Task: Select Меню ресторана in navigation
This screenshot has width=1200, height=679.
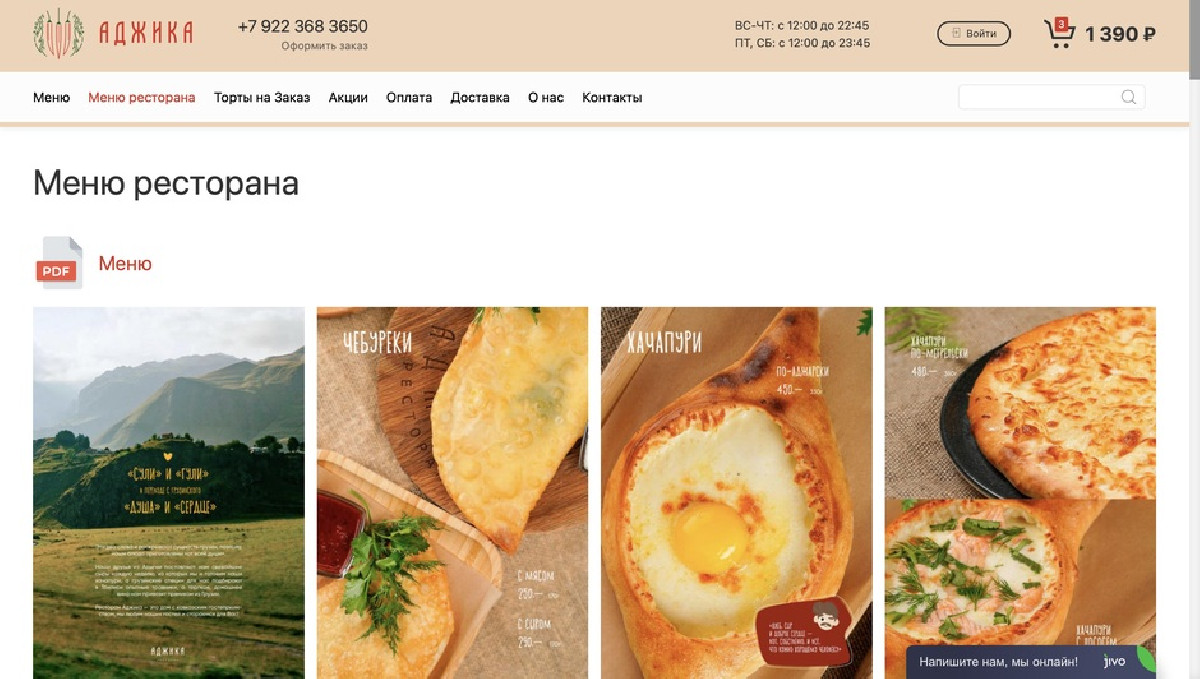Action: coord(142,98)
